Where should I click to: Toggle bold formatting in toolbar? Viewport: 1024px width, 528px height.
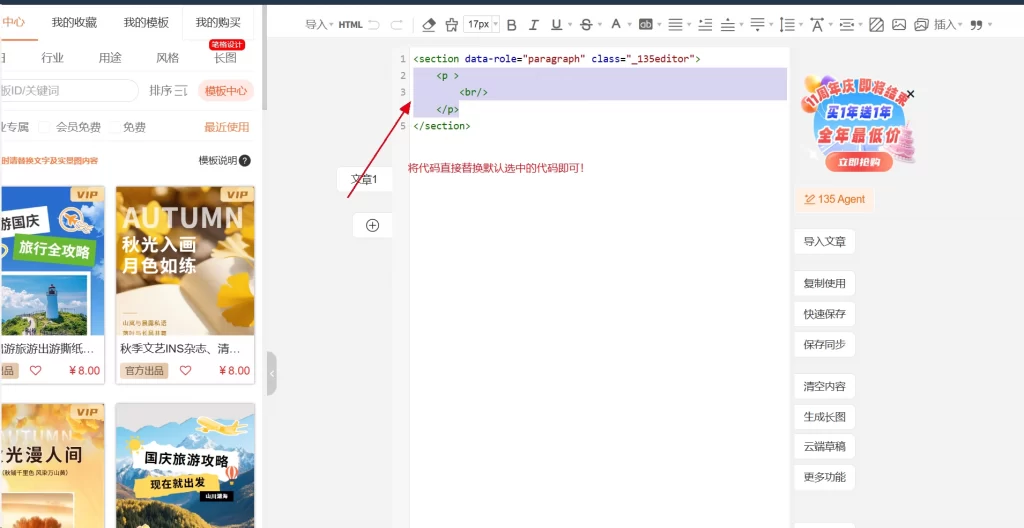tap(512, 24)
